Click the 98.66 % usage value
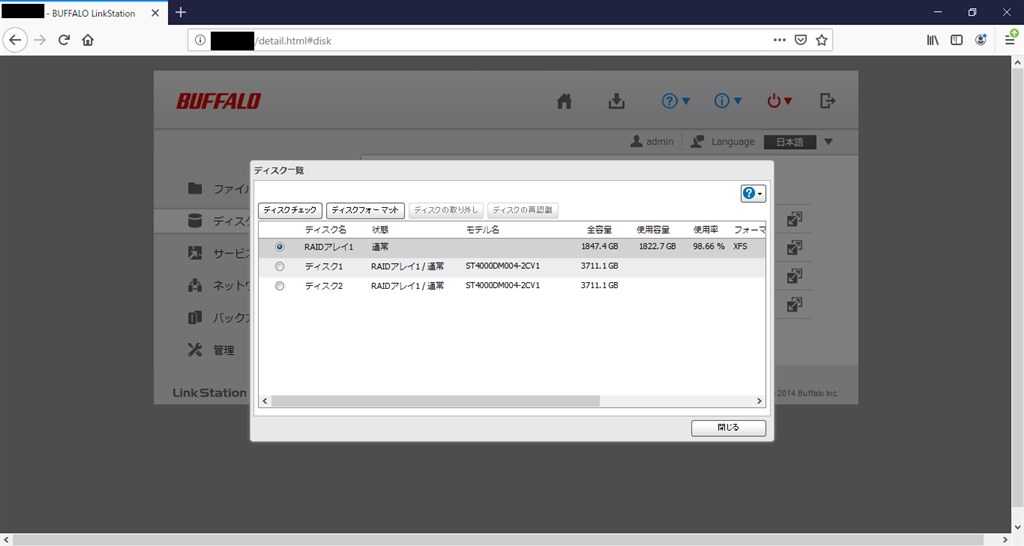 tap(709, 247)
